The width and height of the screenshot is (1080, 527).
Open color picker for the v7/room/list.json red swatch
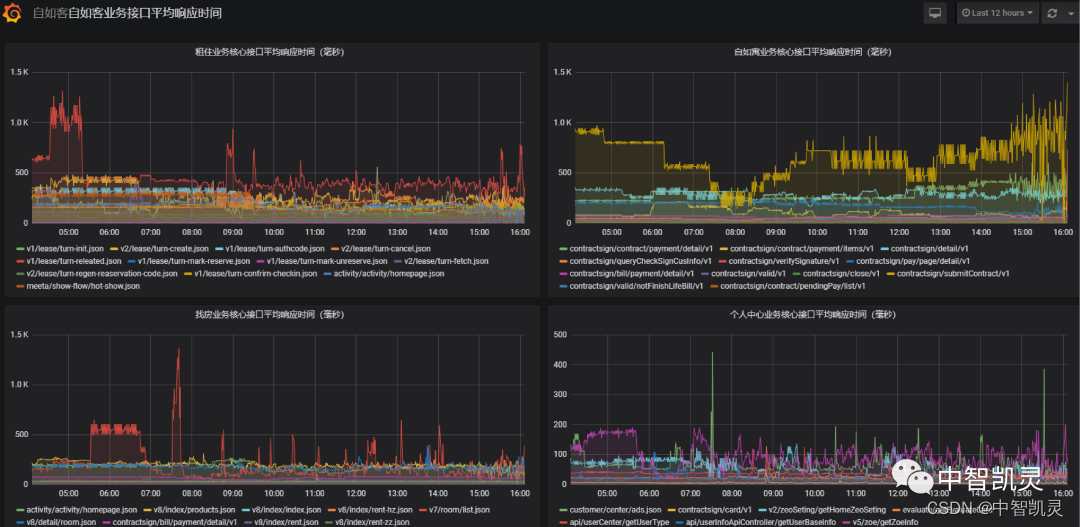(424, 510)
